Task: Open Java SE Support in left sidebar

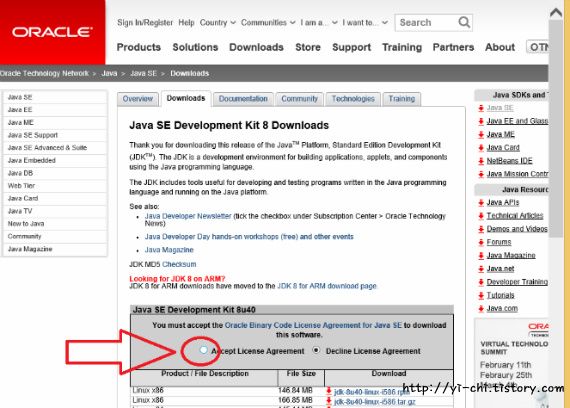Action: (55, 135)
